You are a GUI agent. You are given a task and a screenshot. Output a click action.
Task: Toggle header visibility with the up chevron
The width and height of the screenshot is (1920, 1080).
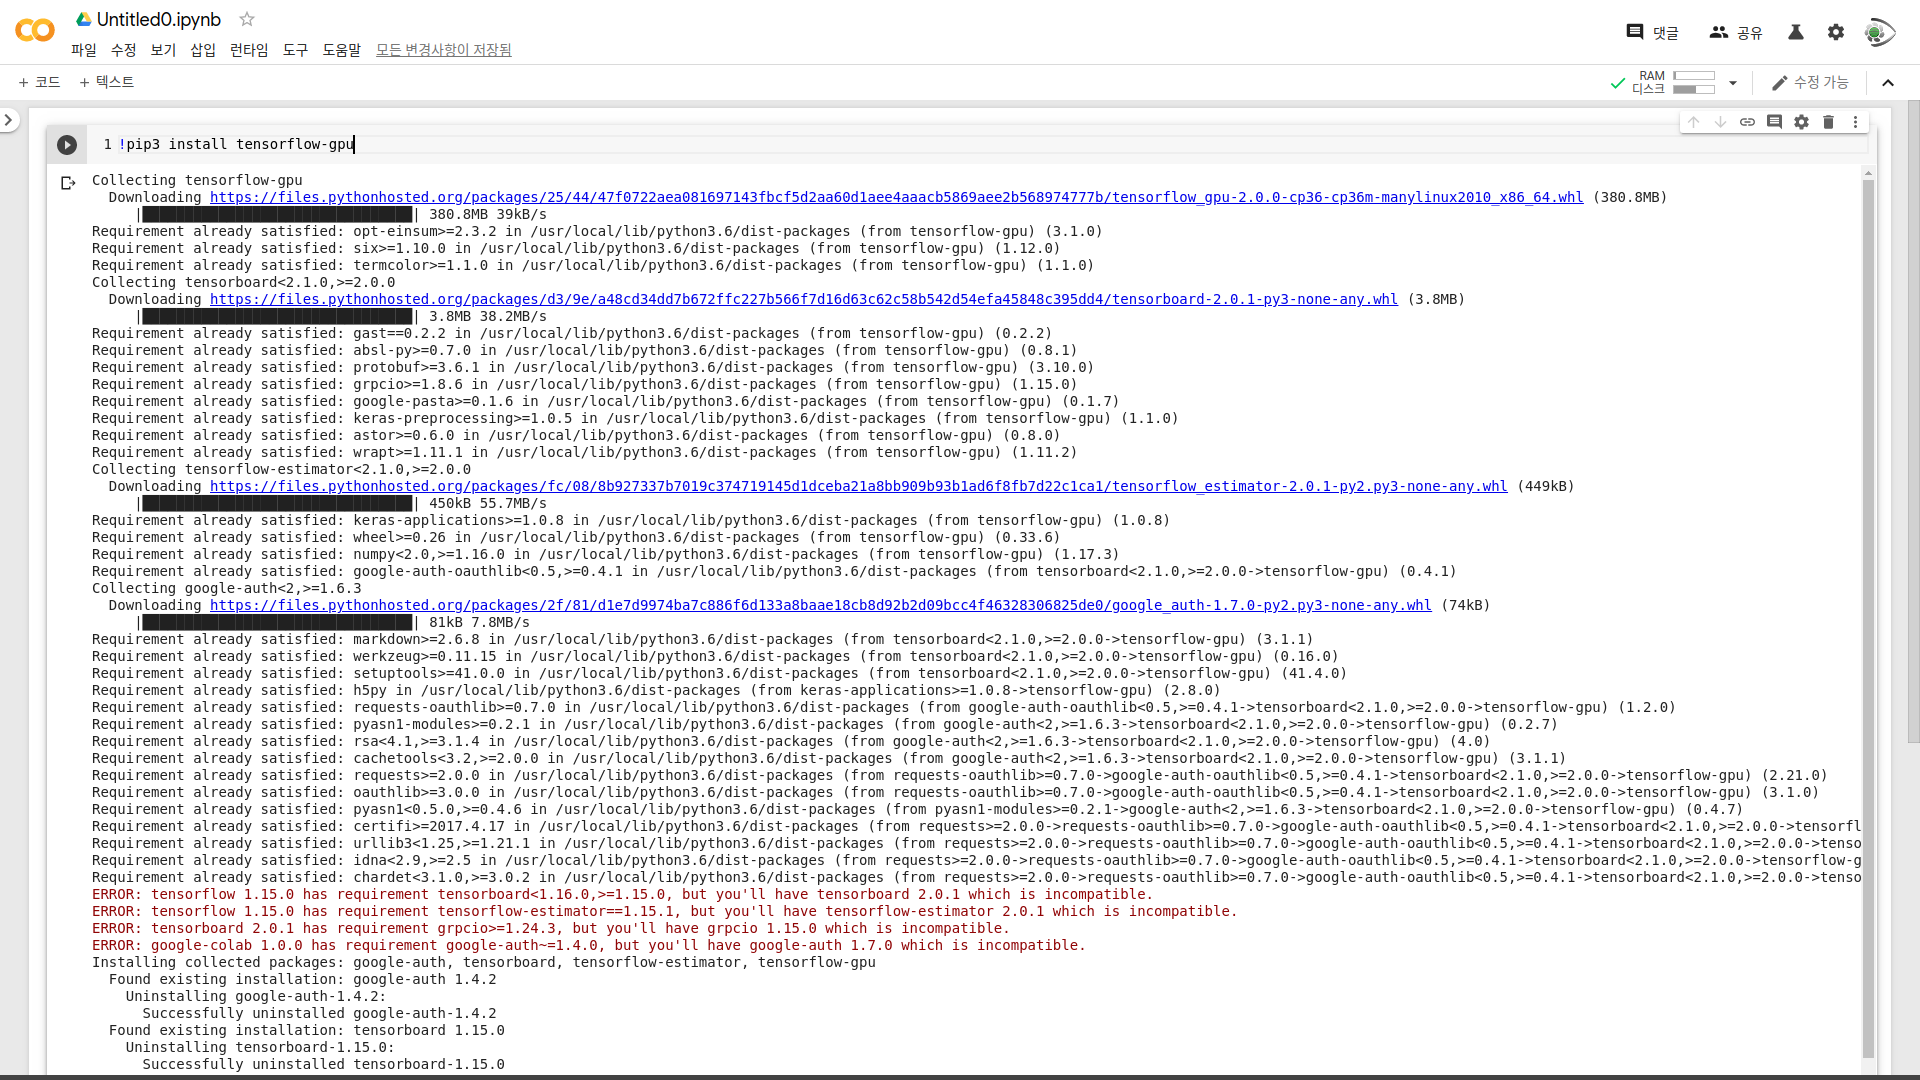pos(1888,83)
